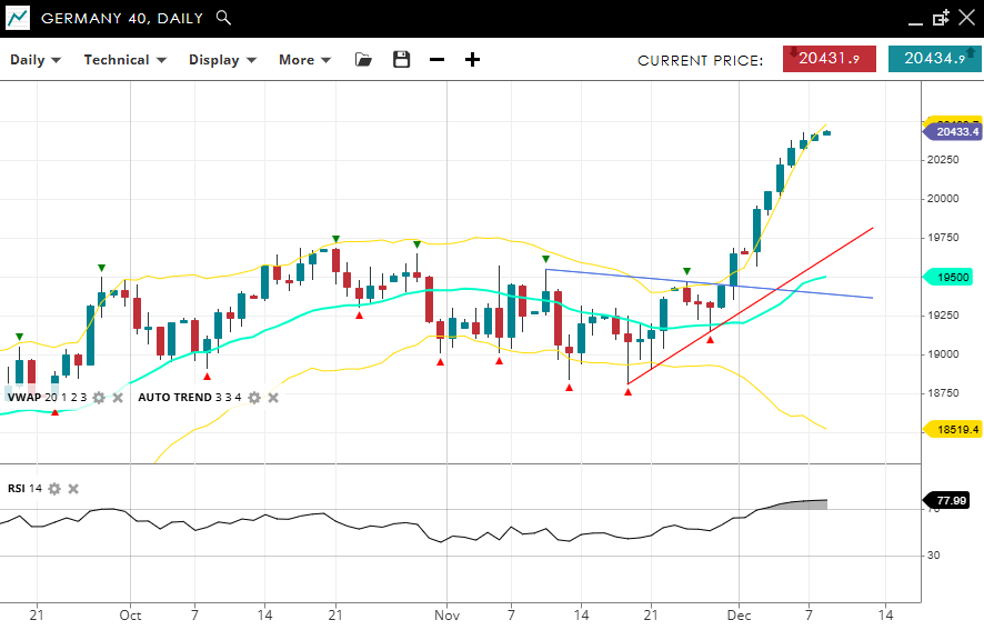
Task: Open RSI 14 settings gear
Action: pos(55,489)
